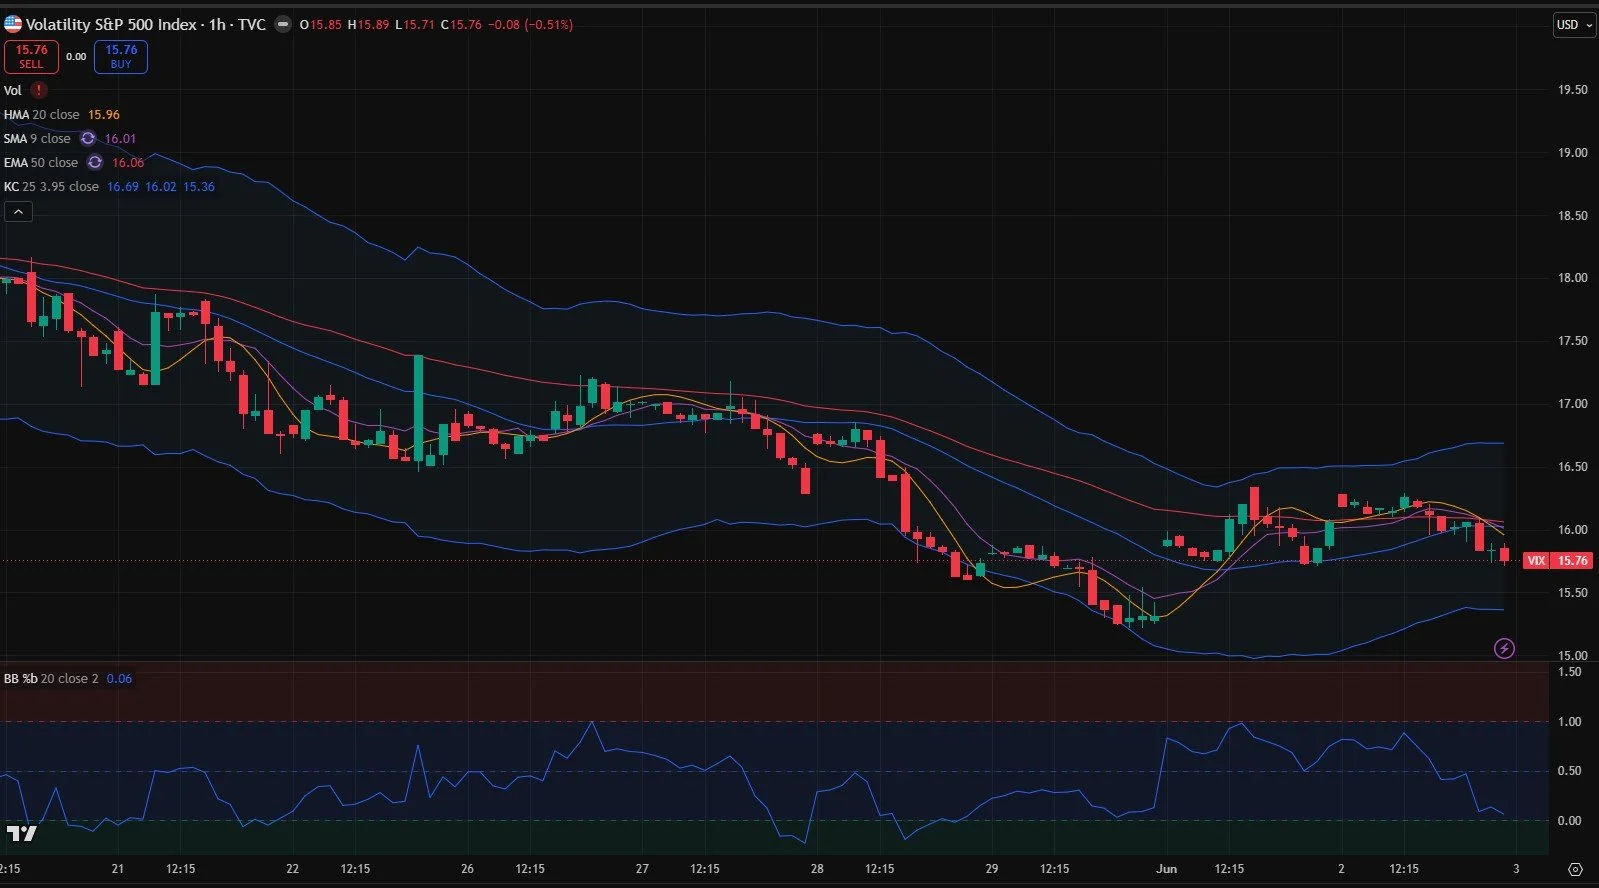Image resolution: width=1599 pixels, height=888 pixels.
Task: Click the SMA value 16.01
Action: click(120, 139)
